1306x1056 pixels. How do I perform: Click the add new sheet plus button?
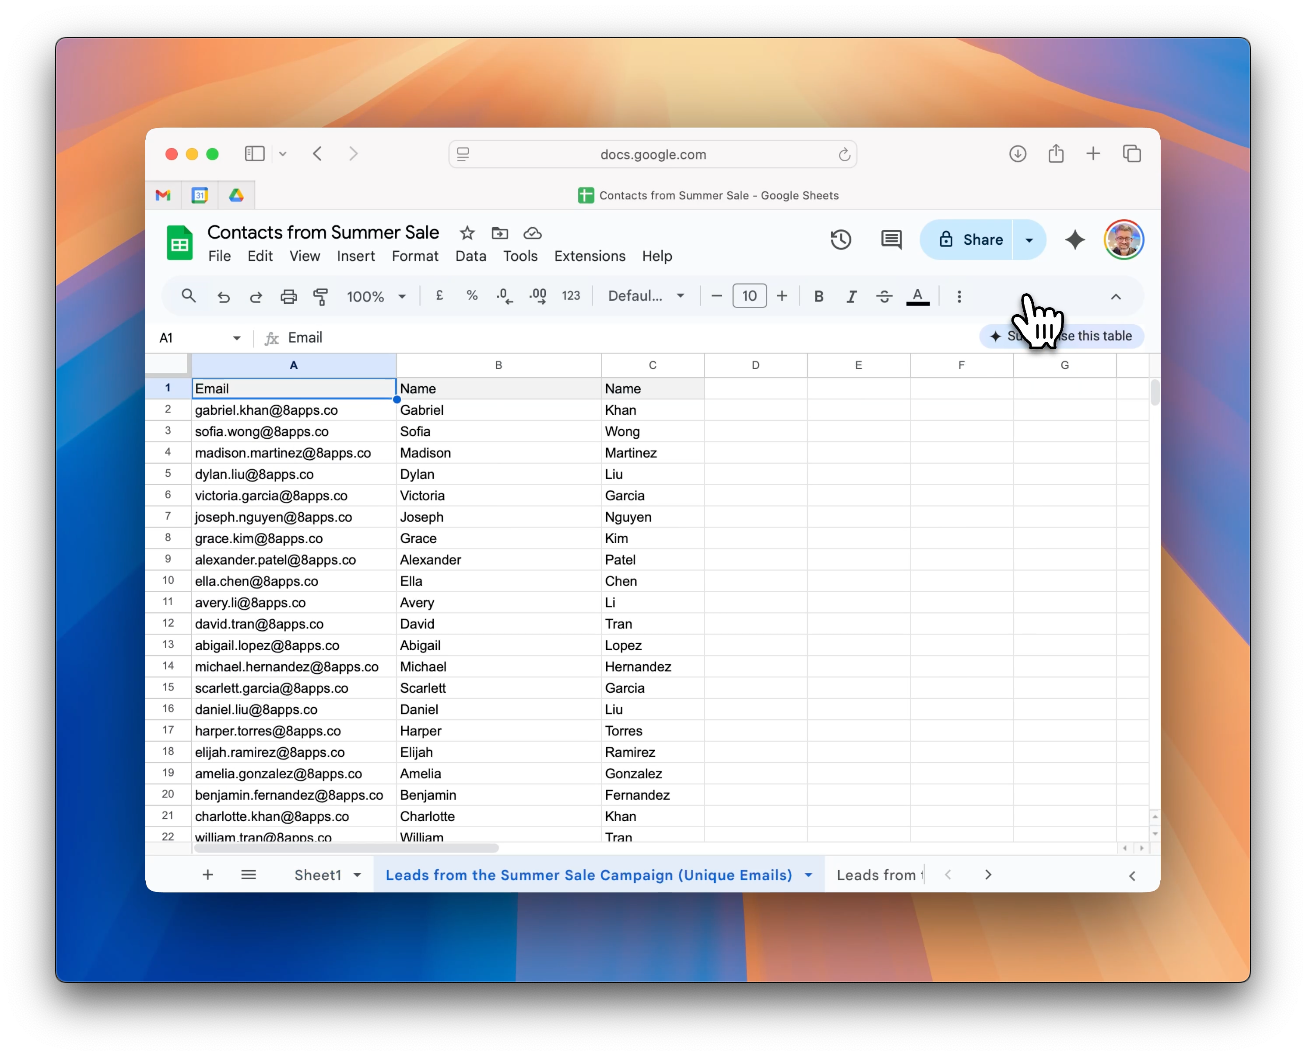208,875
